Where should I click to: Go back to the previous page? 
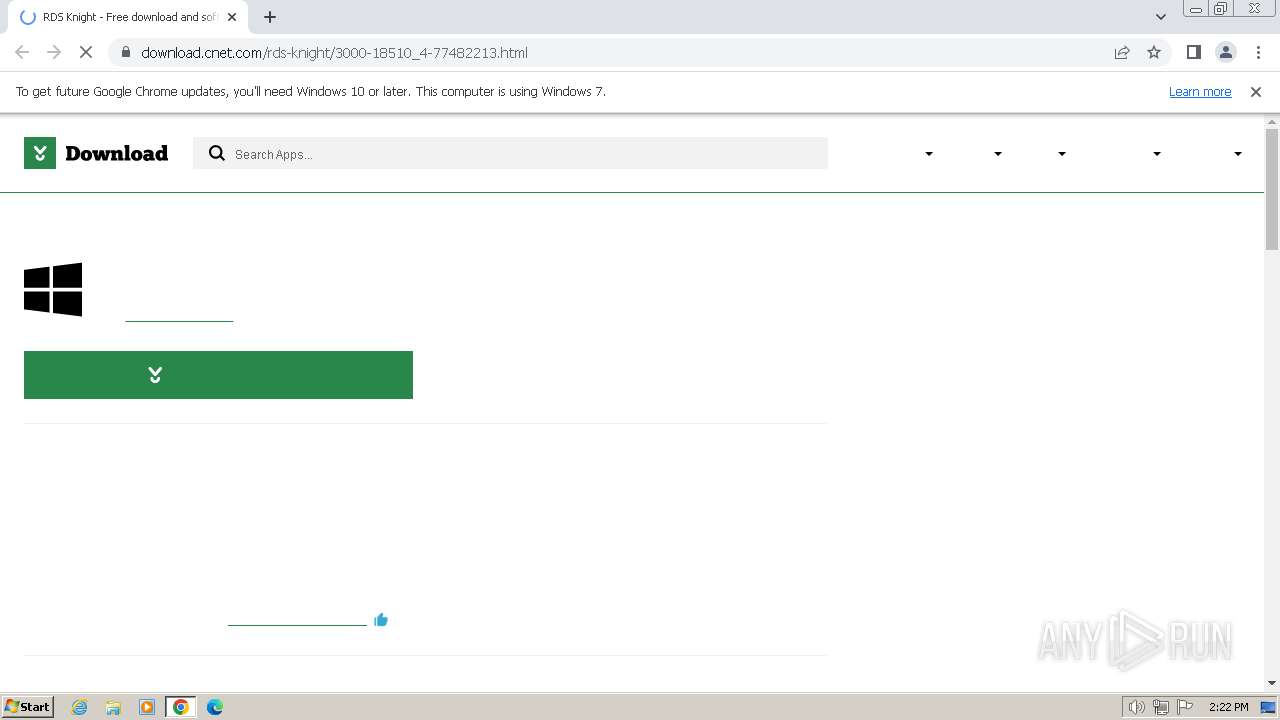22,52
